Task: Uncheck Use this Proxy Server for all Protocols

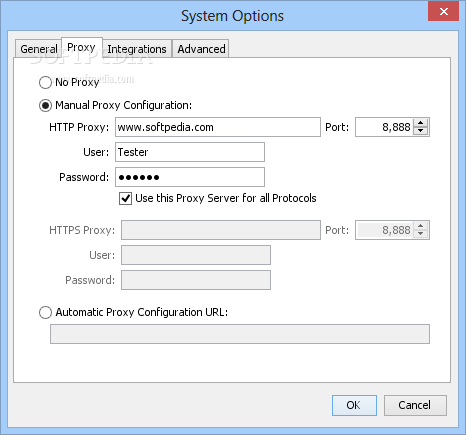Action: pyautogui.click(x=125, y=198)
